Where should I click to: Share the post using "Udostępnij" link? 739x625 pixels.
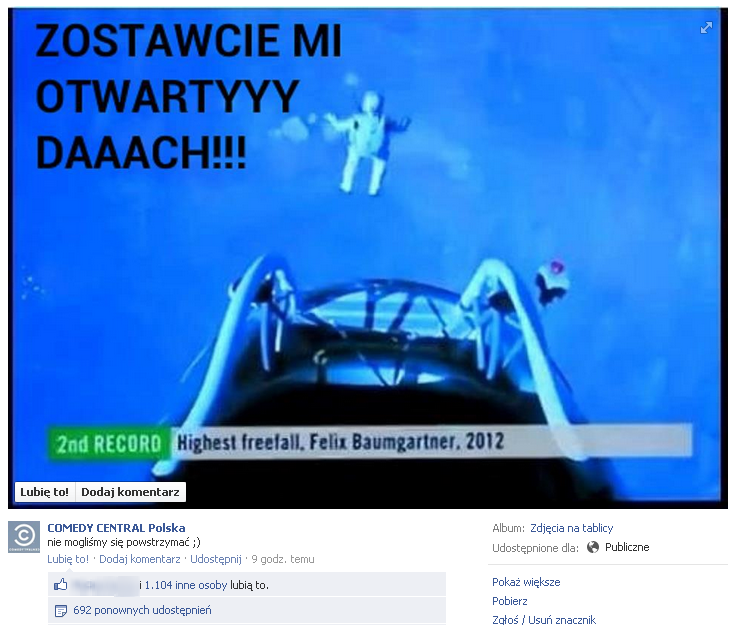click(x=216, y=559)
